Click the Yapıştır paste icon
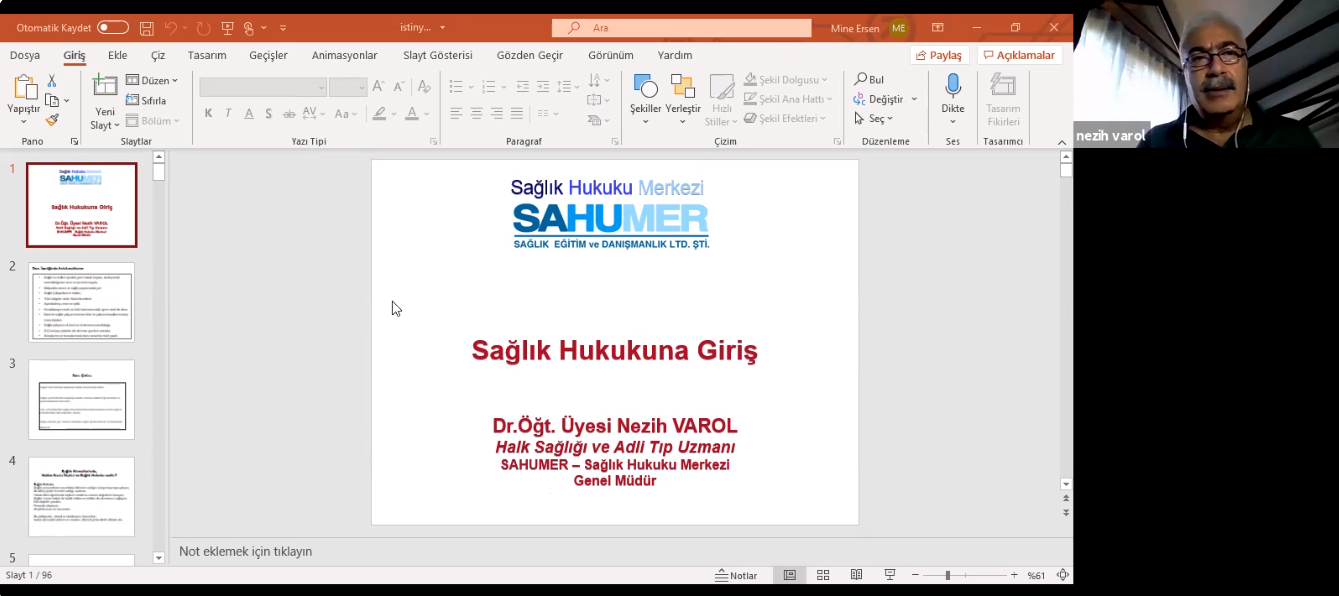 click(24, 89)
